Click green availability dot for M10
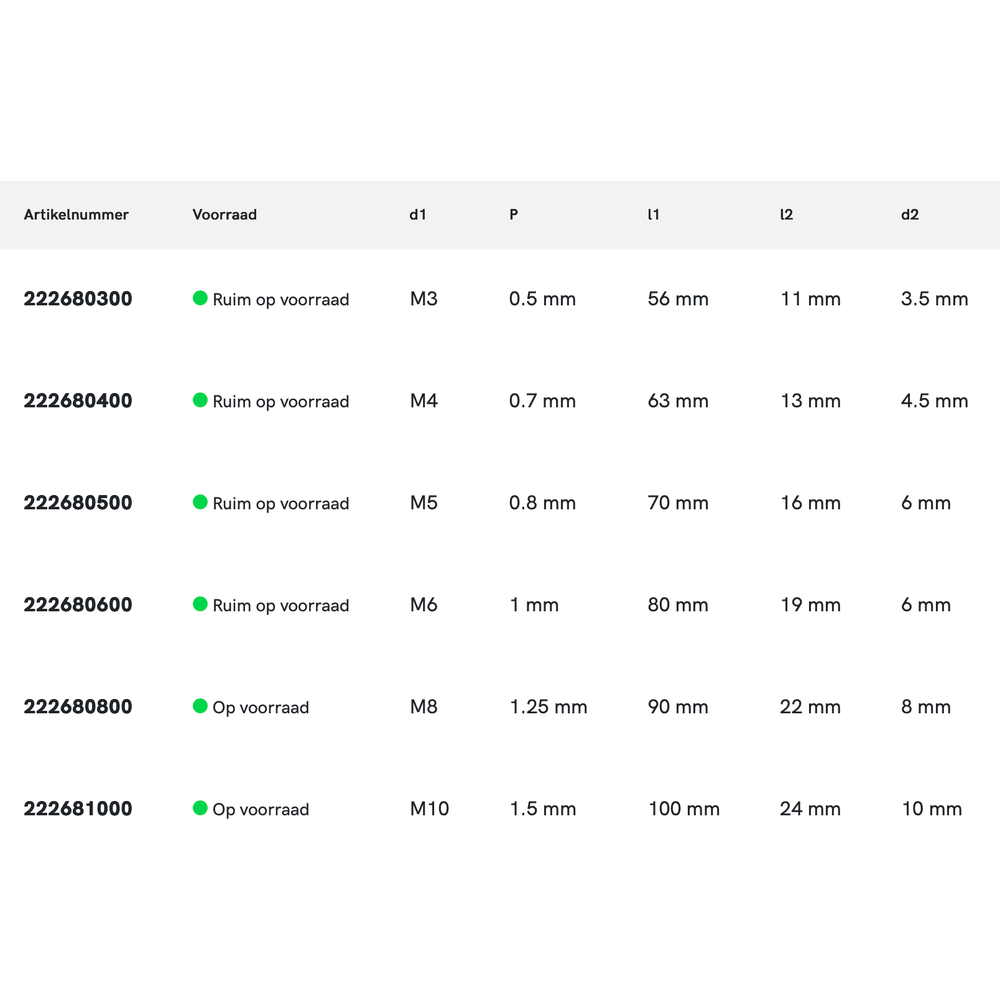The image size is (1000, 1000). point(200,808)
